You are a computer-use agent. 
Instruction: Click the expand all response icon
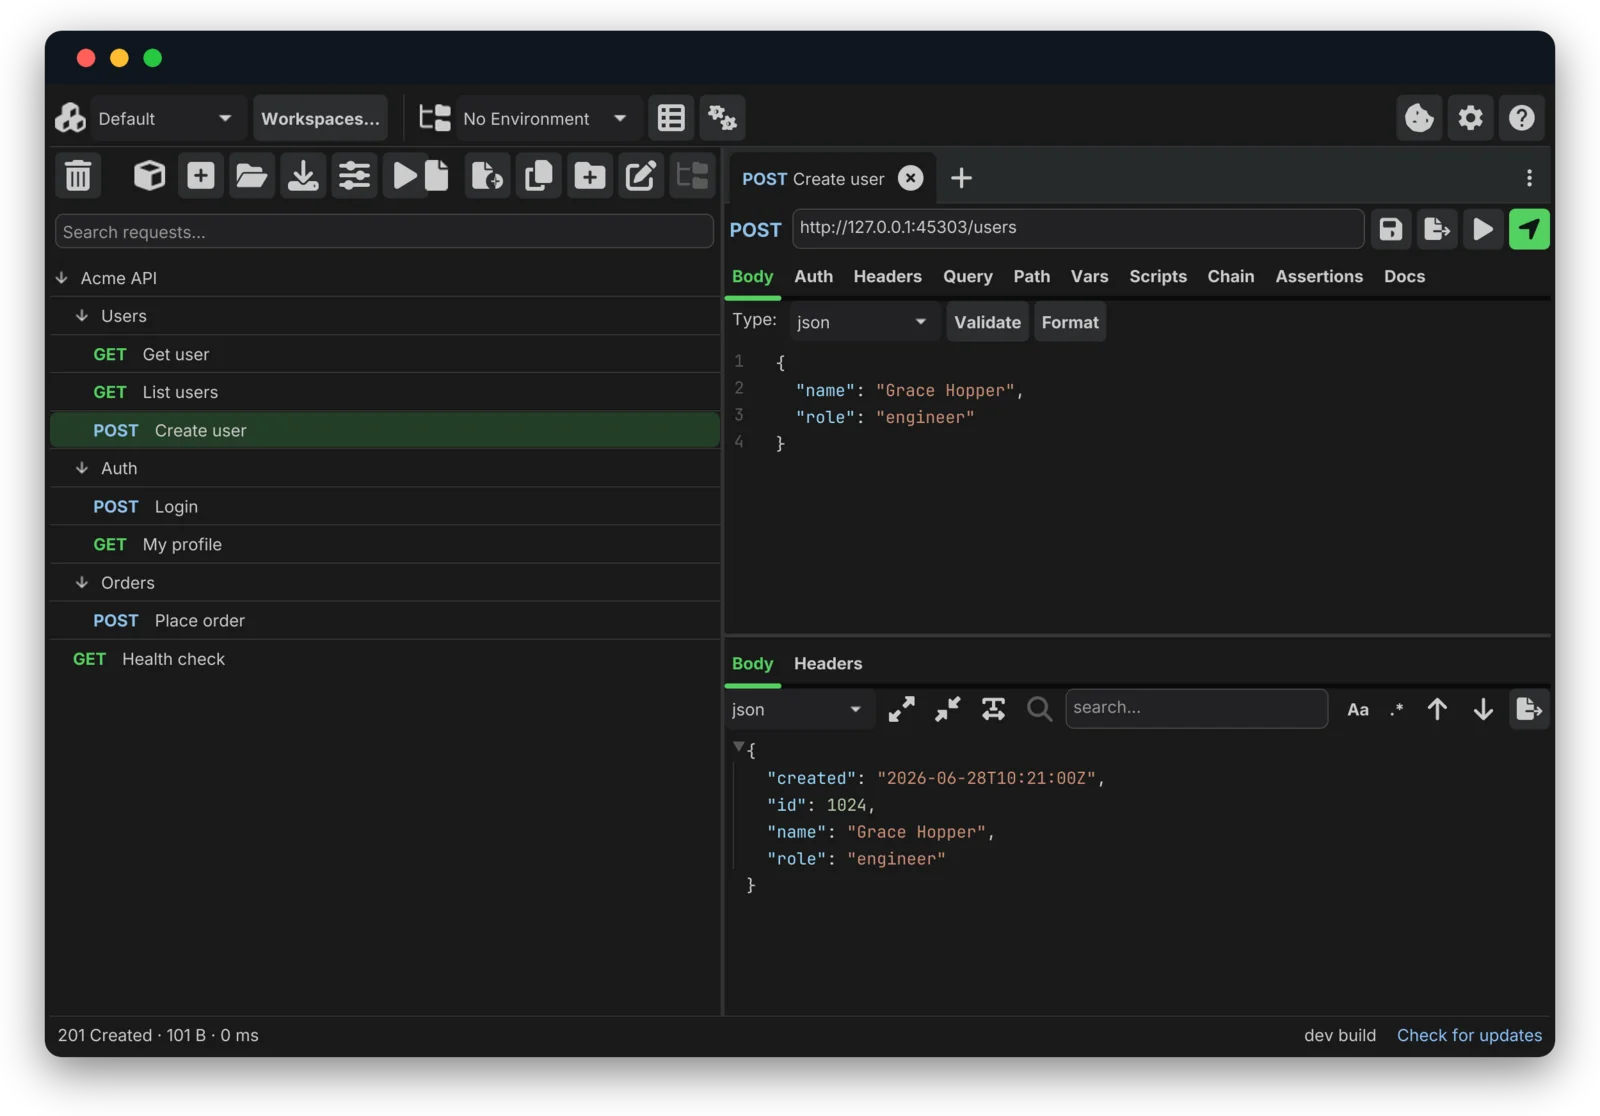tap(901, 709)
